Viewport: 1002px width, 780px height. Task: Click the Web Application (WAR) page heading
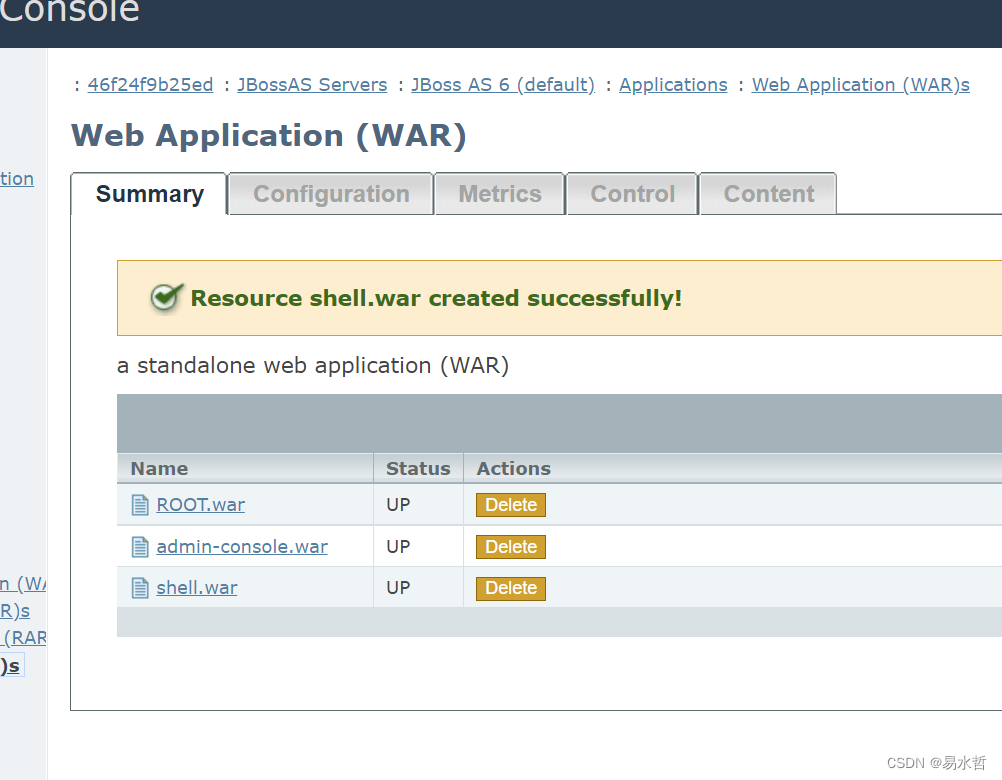[269, 135]
